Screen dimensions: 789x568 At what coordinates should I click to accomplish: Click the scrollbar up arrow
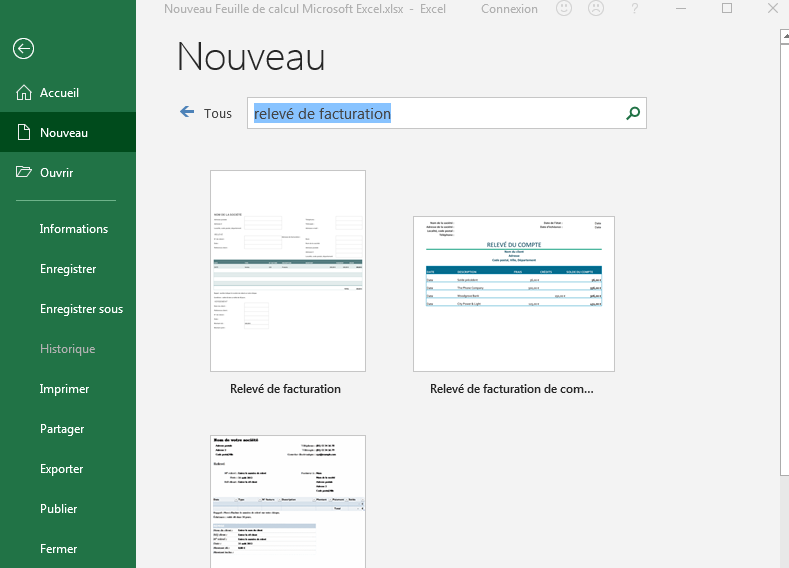tap(784, 37)
